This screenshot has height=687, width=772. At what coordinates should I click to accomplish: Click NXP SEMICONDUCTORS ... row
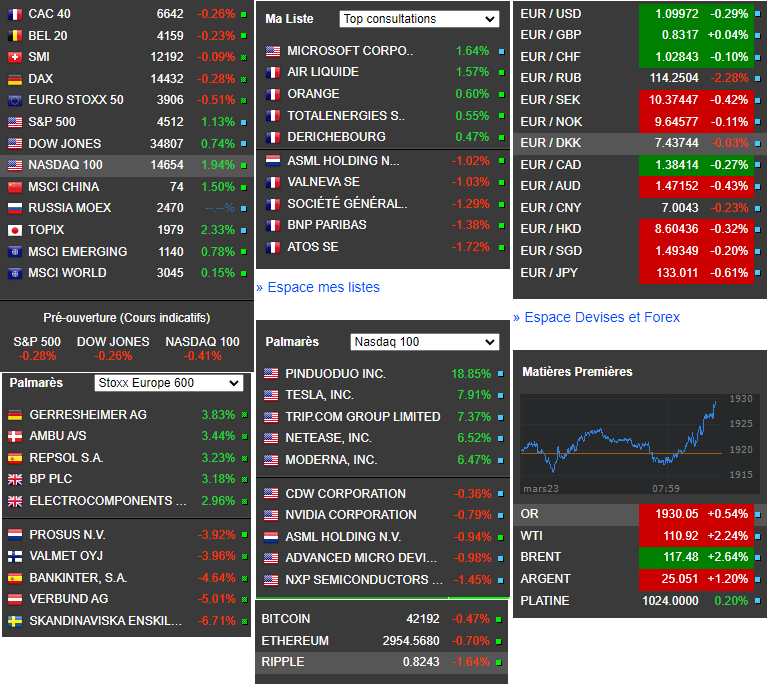383,580
